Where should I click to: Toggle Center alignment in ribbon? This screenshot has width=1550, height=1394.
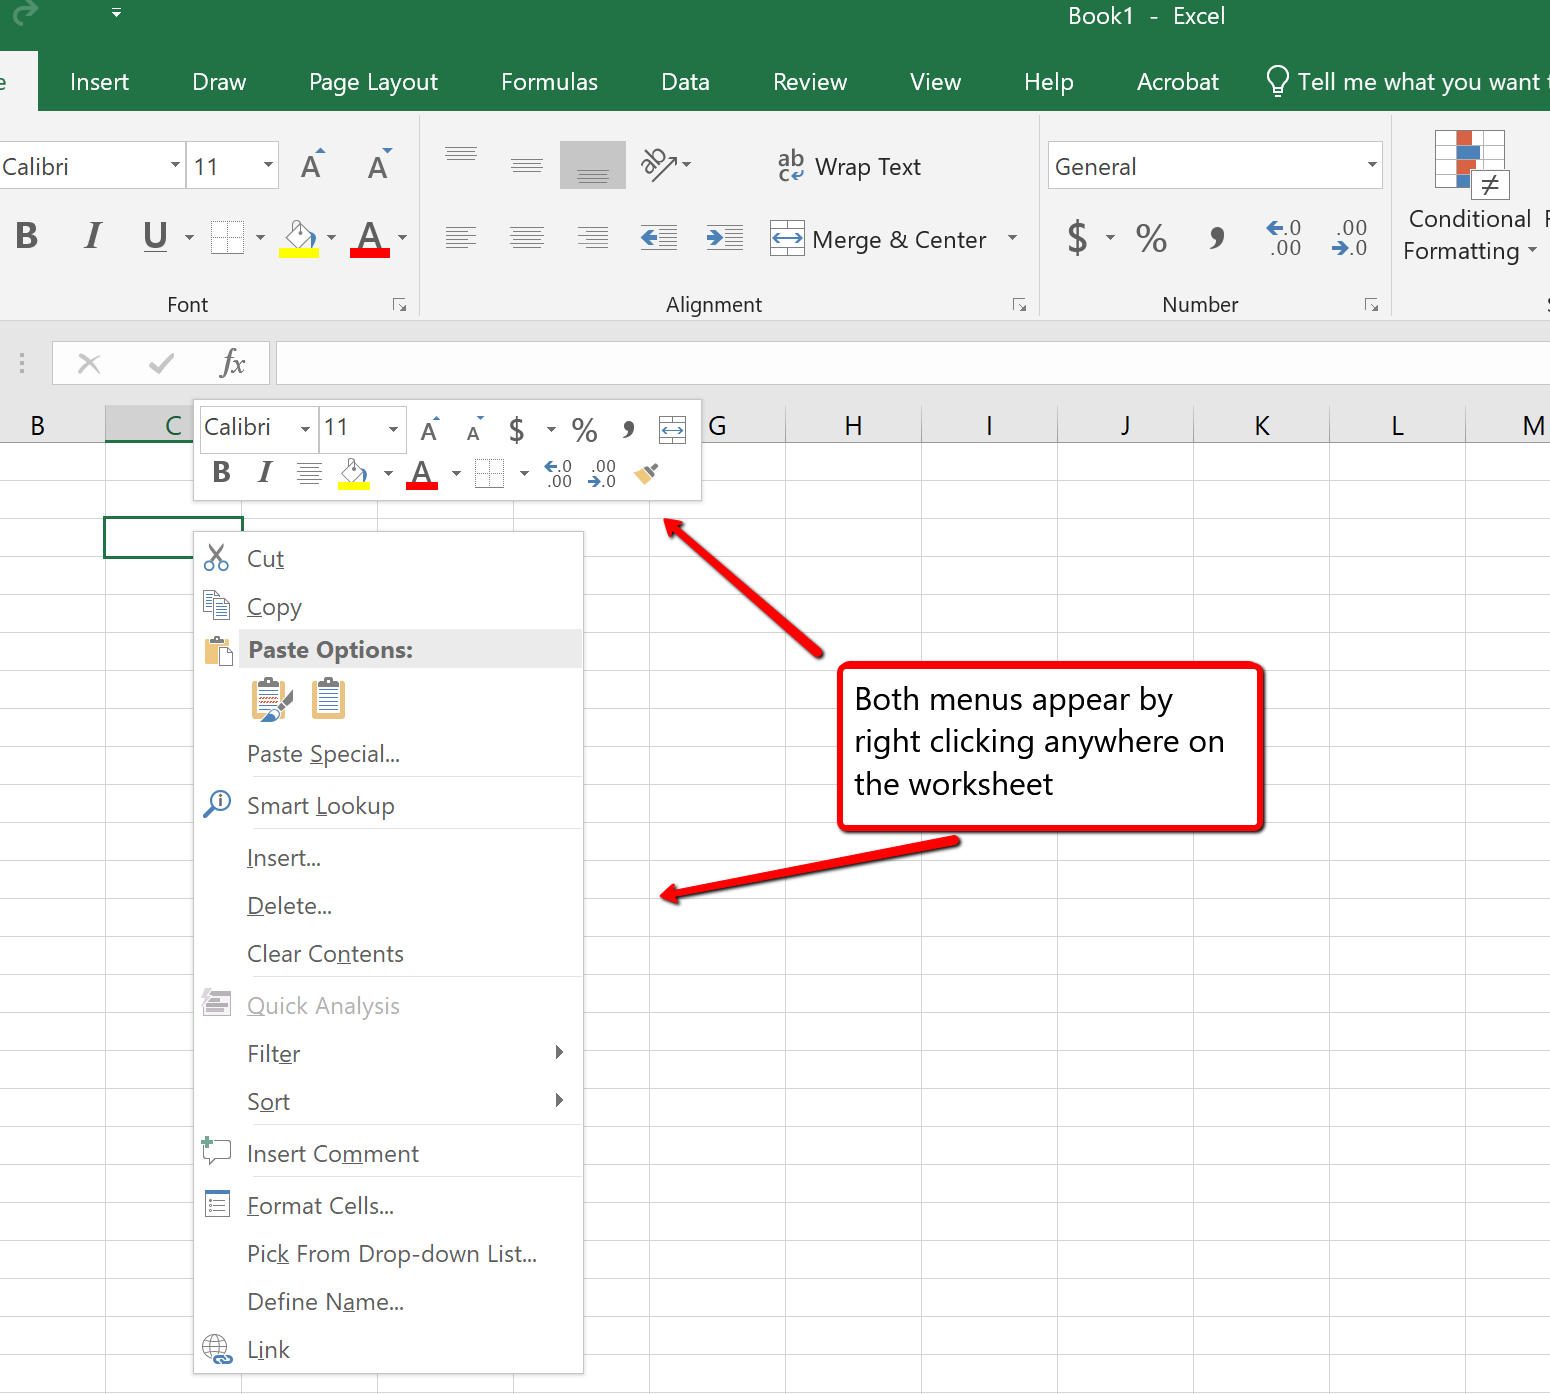(527, 238)
